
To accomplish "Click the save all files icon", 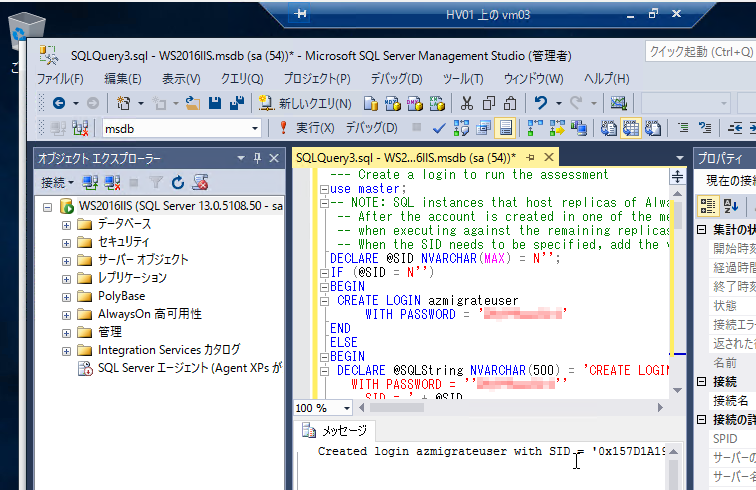I will [x=237, y=103].
